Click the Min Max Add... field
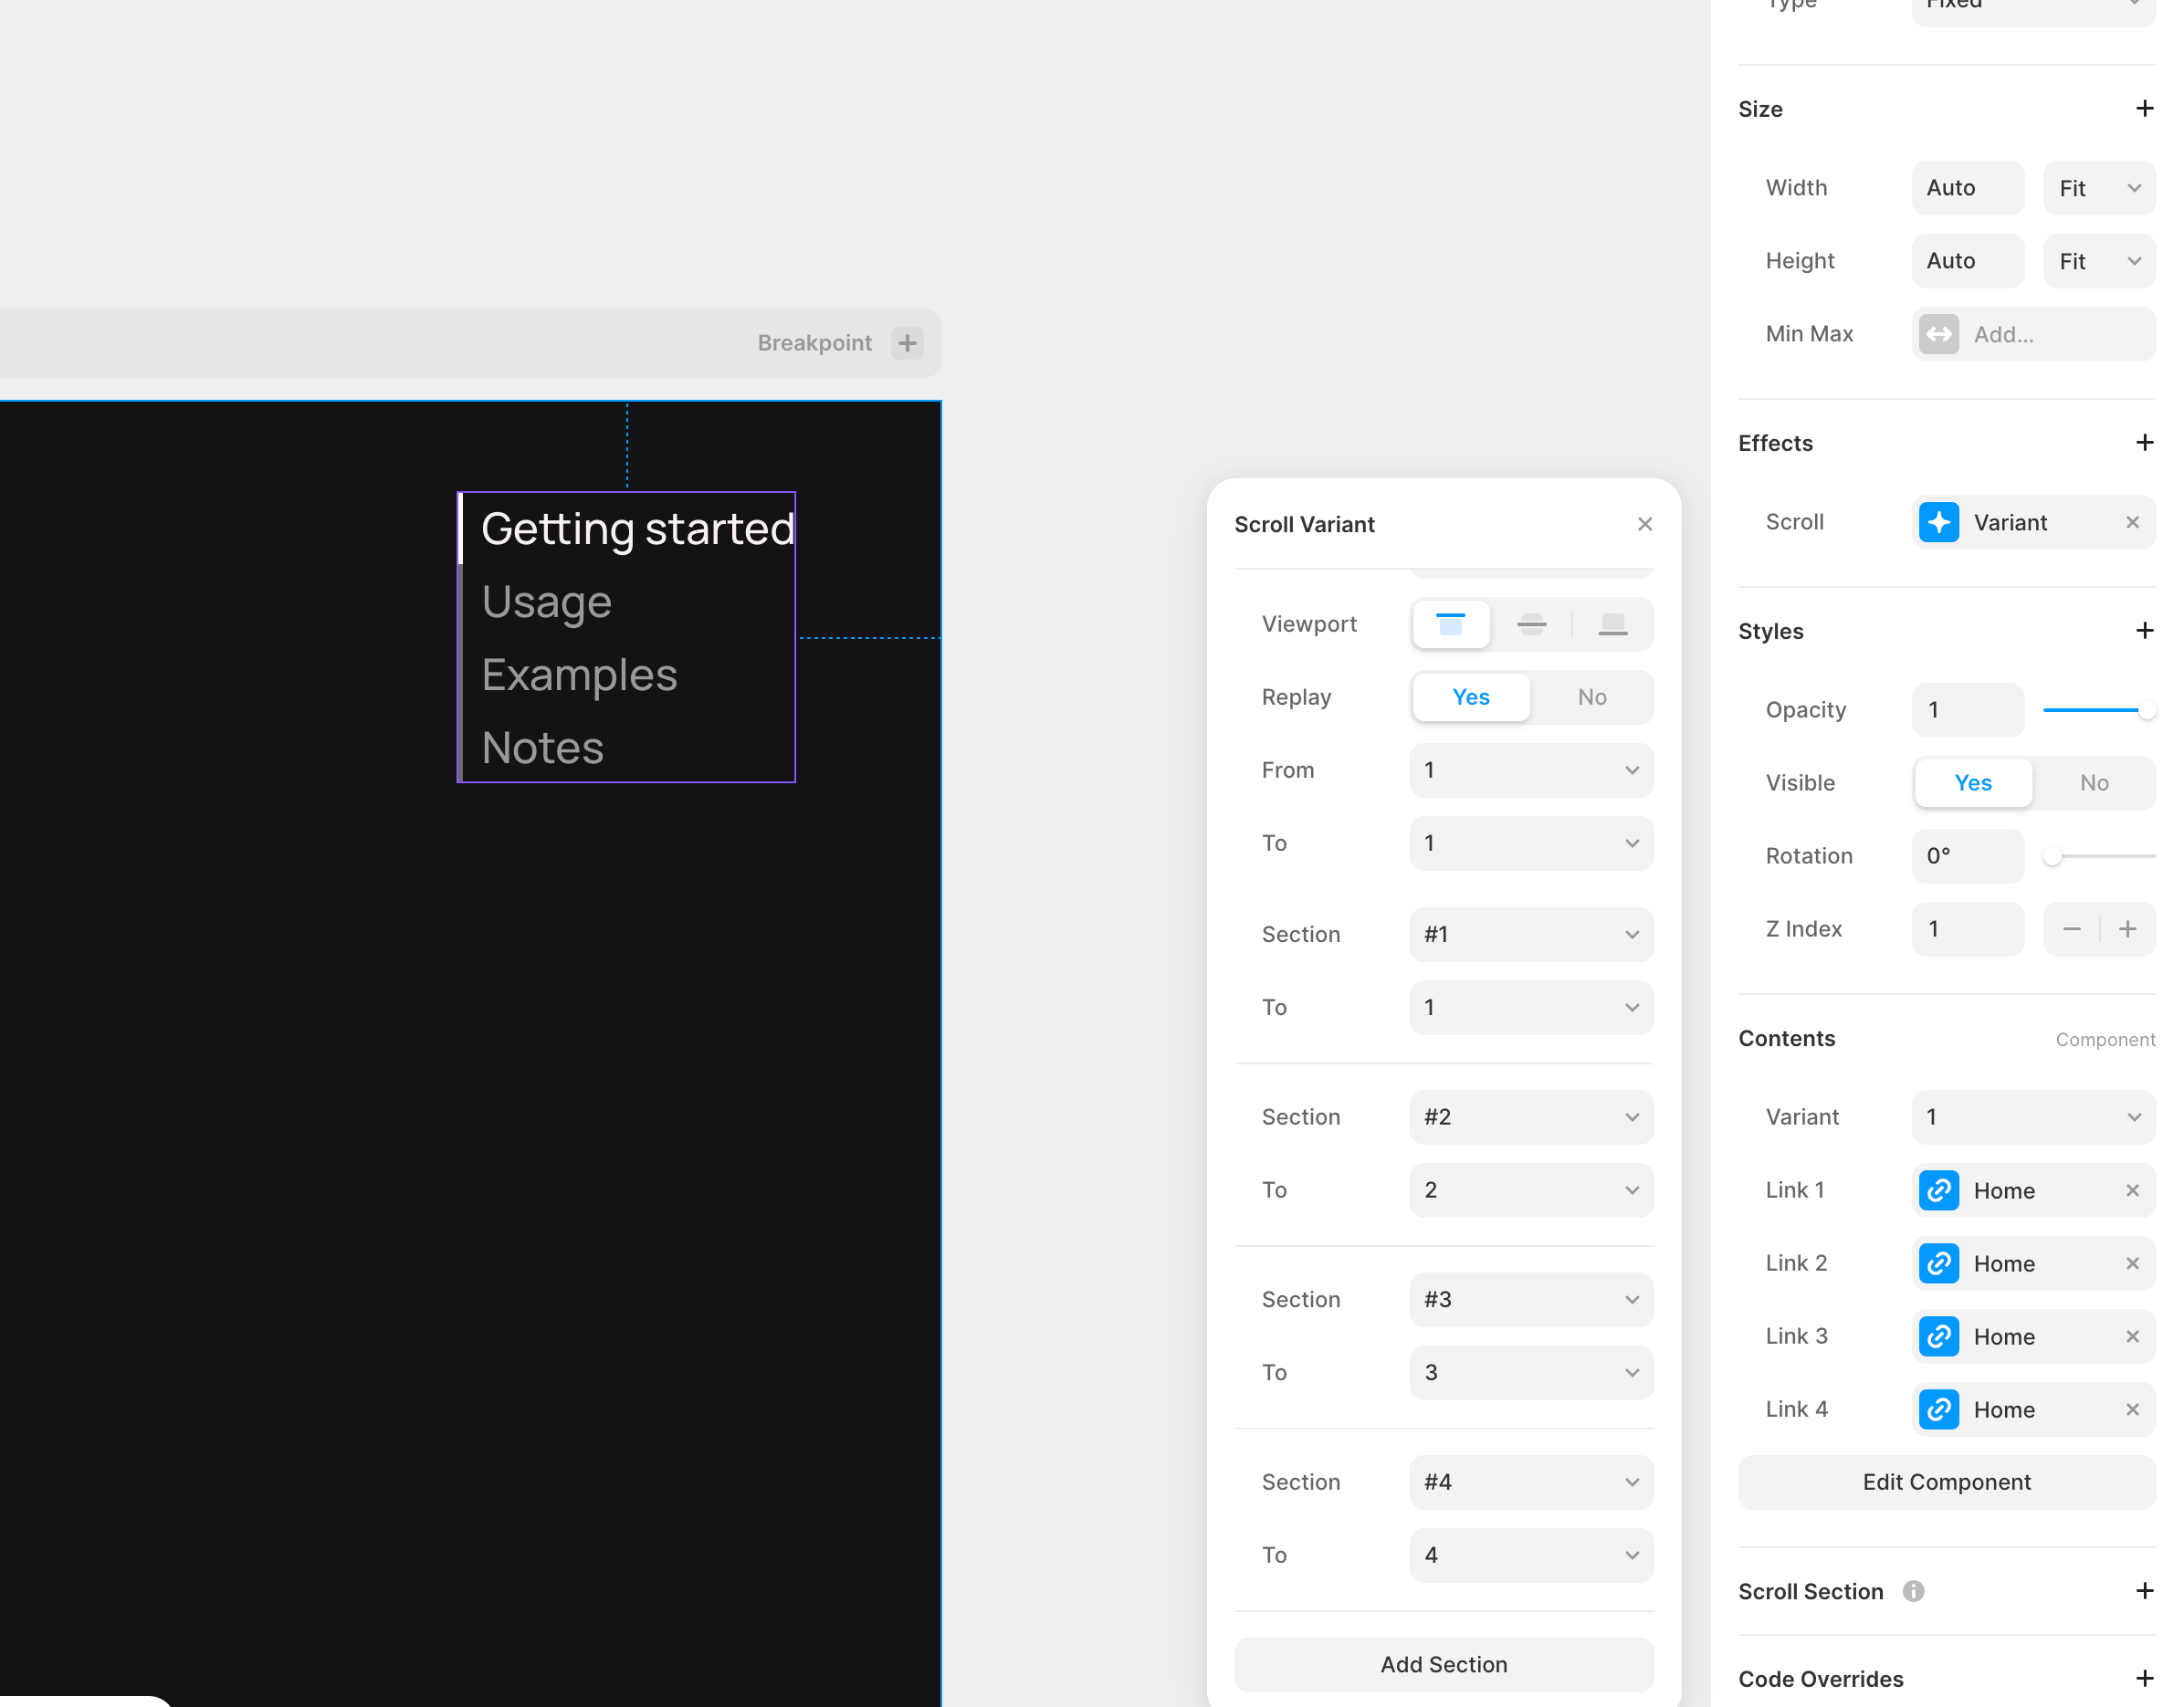 [x=2034, y=334]
